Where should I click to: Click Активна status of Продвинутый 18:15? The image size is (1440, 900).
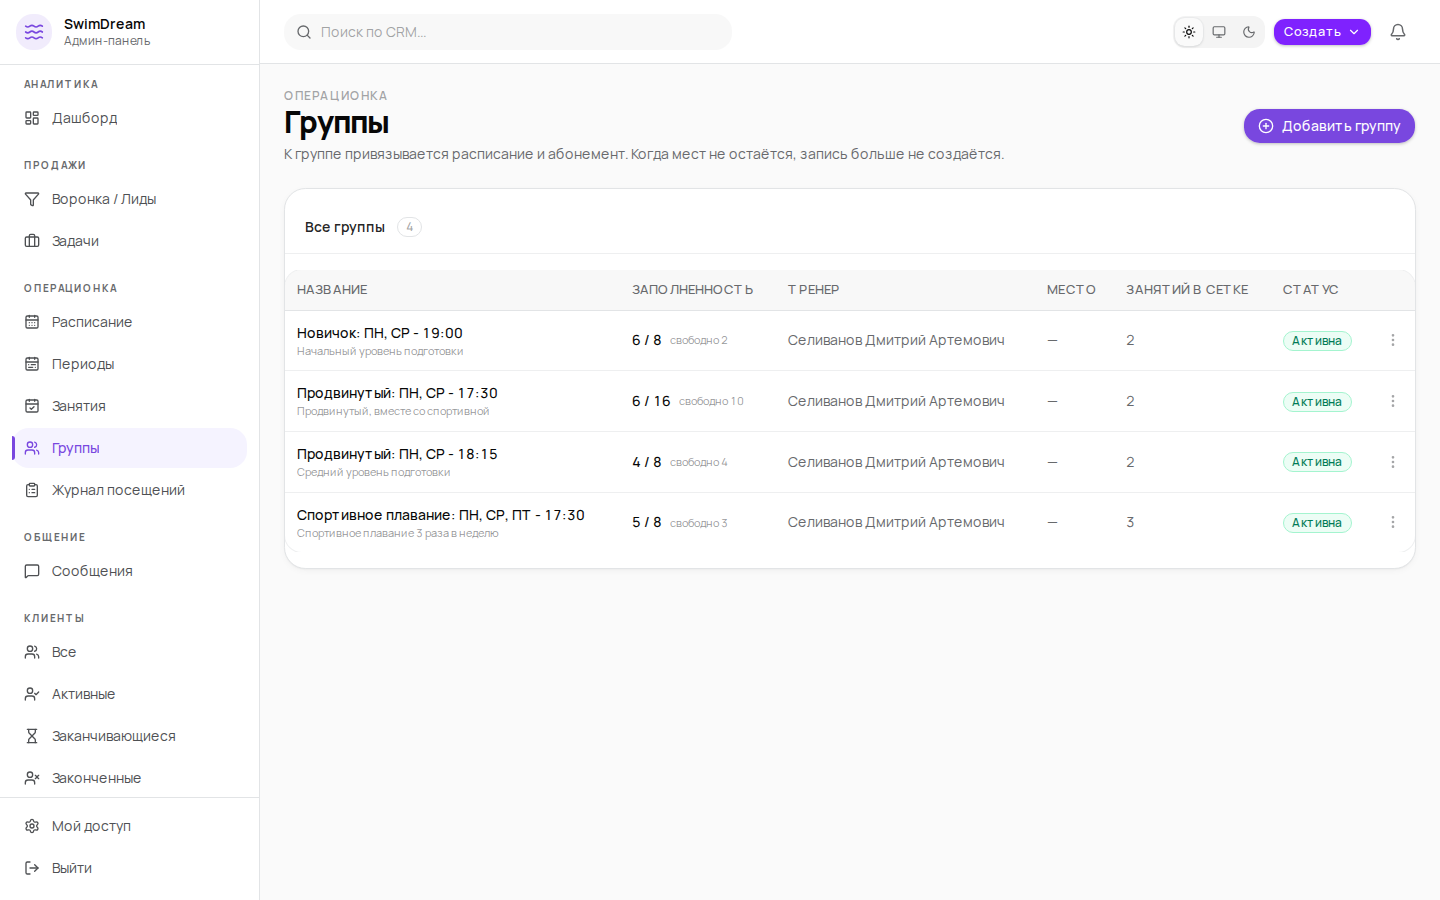pyautogui.click(x=1317, y=462)
